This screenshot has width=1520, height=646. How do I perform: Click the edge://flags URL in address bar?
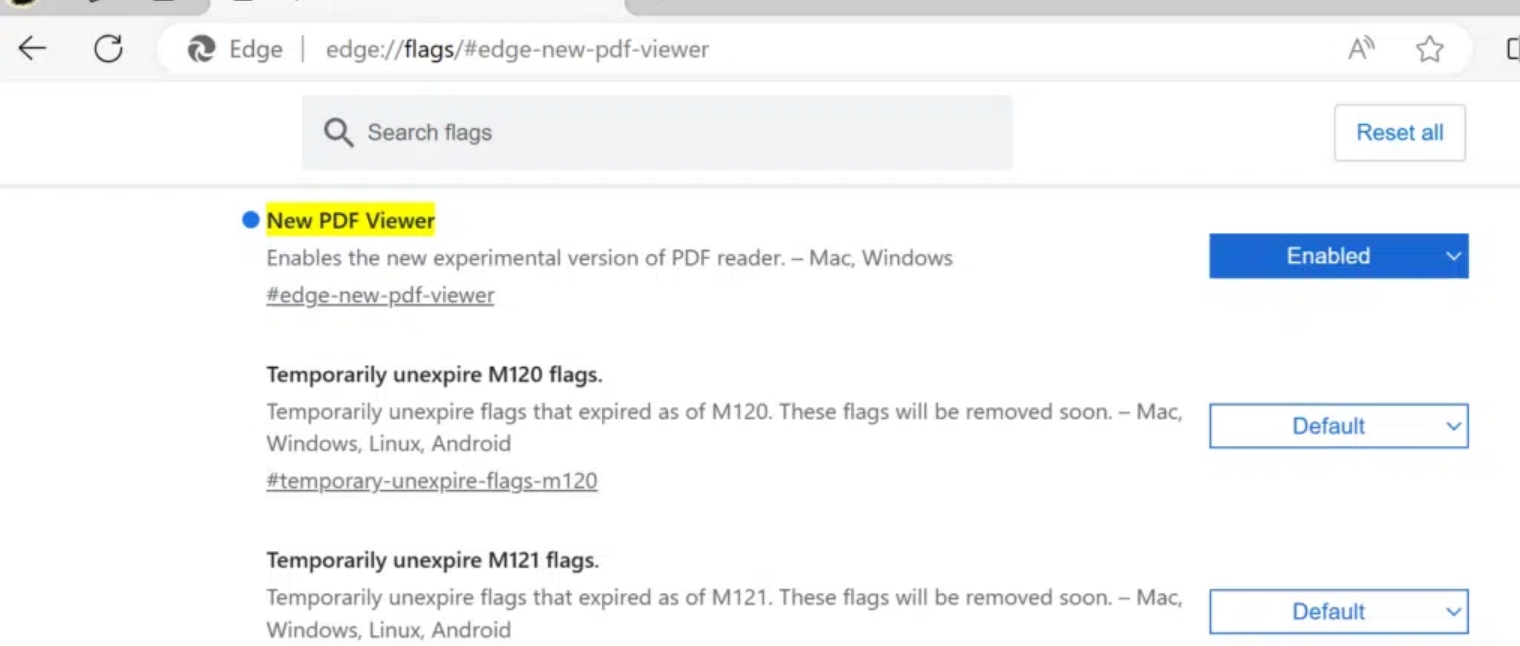click(517, 49)
